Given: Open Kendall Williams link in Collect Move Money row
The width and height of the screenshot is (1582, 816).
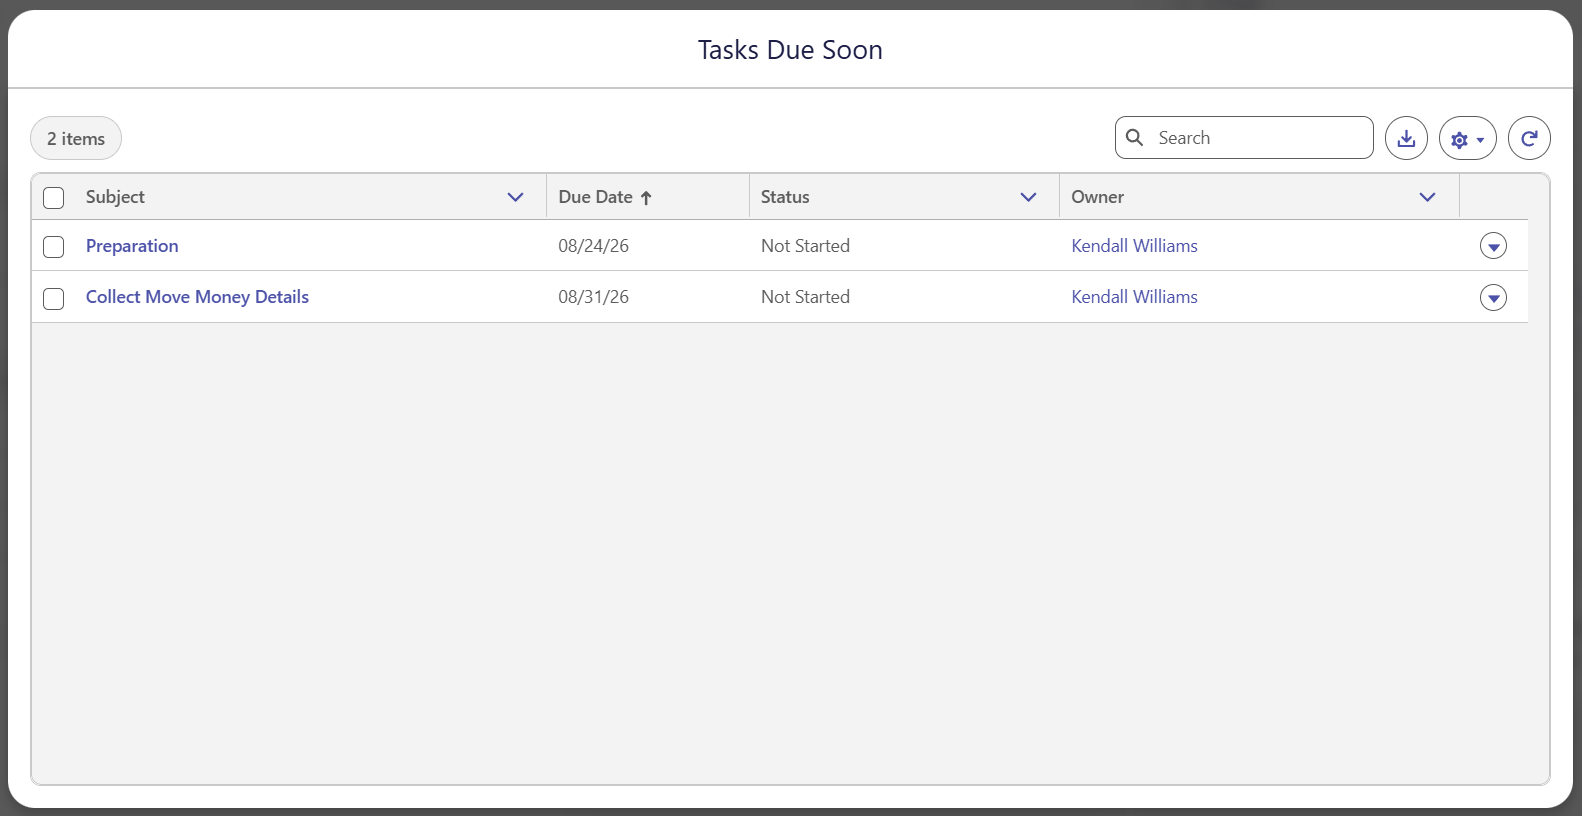Looking at the screenshot, I should 1134,297.
